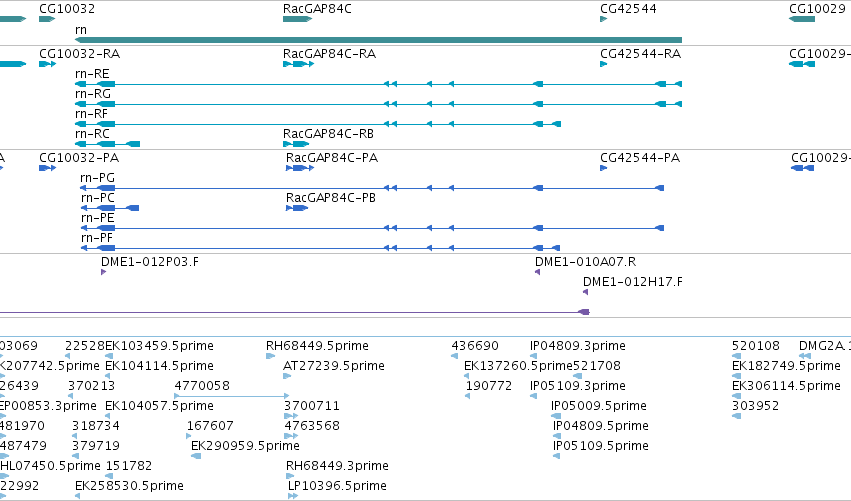Select the 167607 EST label
The width and height of the screenshot is (851, 501).
click(x=210, y=427)
